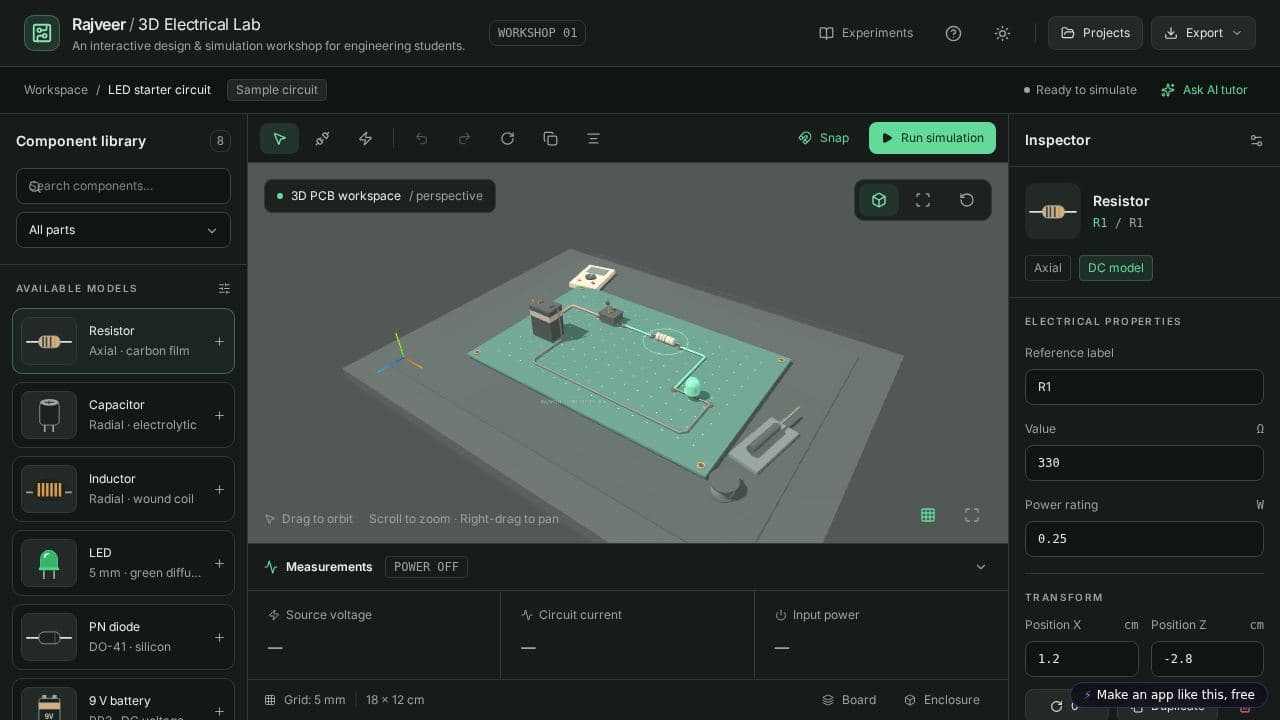
Task: Add the PN diode with plus icon
Action: pos(219,637)
